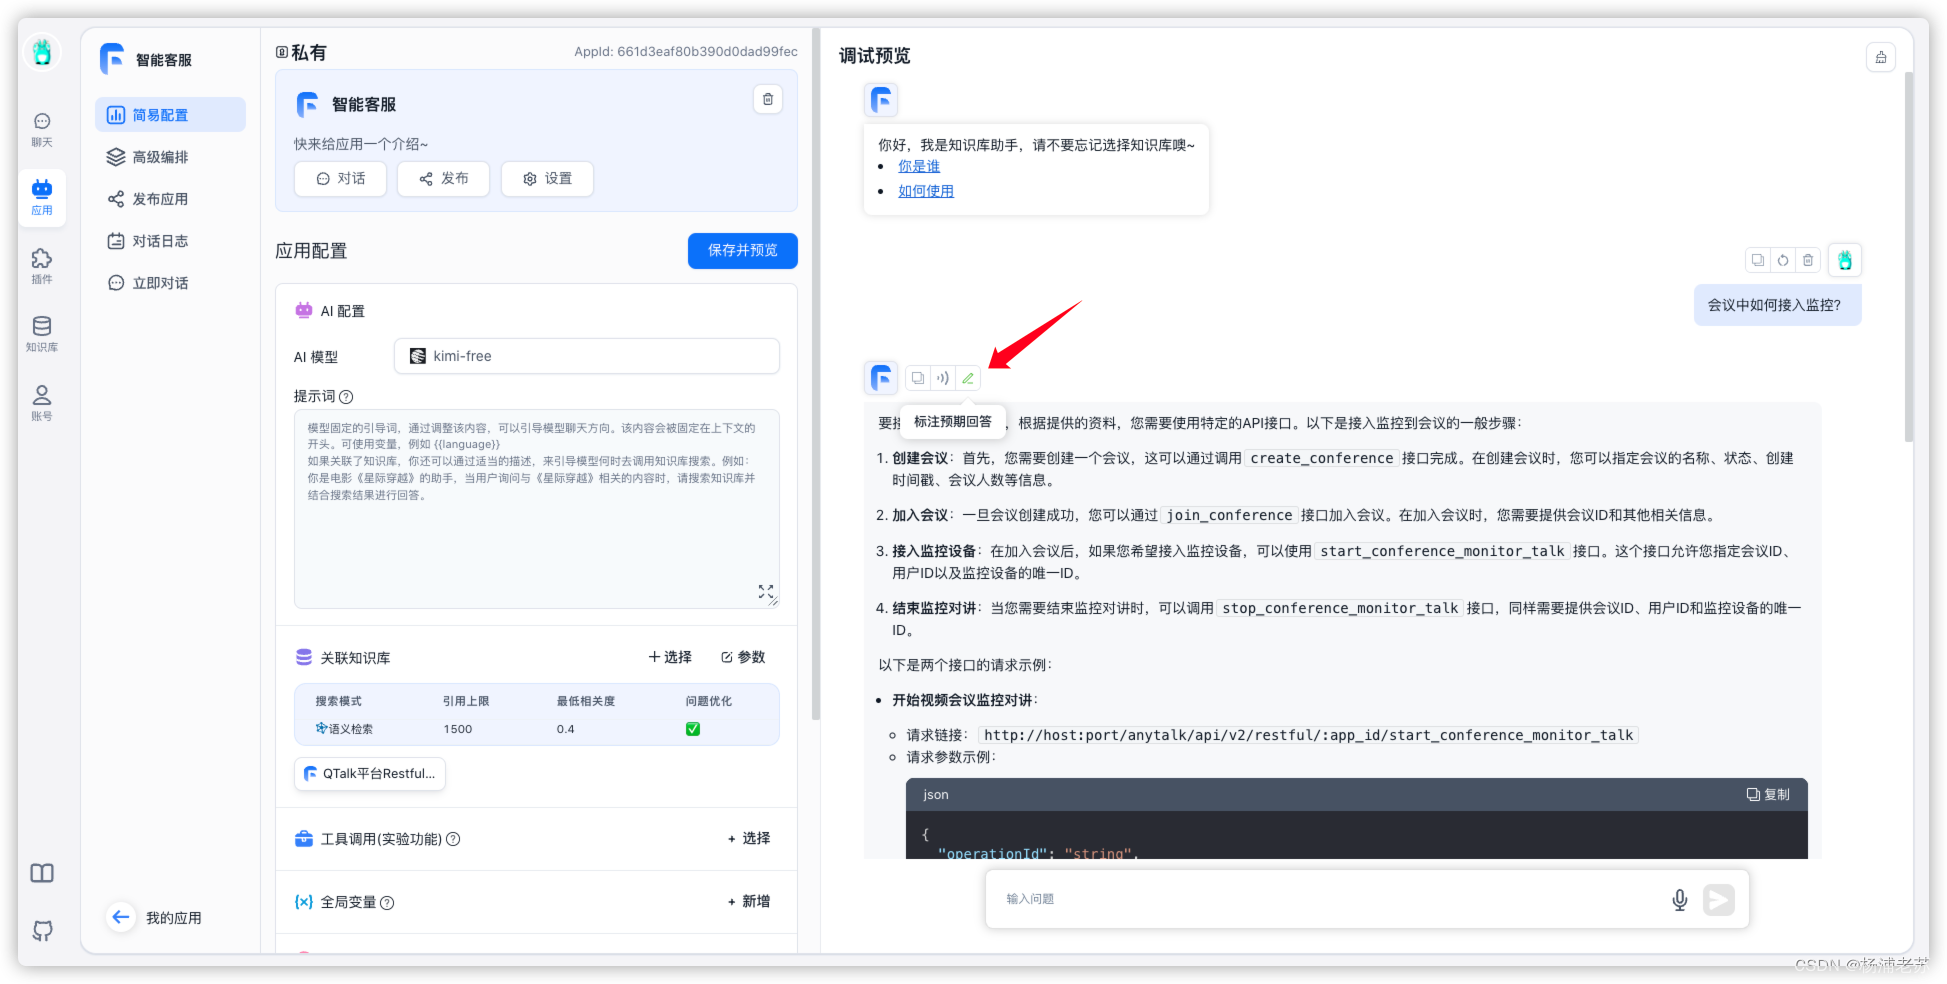Click the 标注预期回答 green pencil icon
The width and height of the screenshot is (1947, 984).
tap(966, 377)
